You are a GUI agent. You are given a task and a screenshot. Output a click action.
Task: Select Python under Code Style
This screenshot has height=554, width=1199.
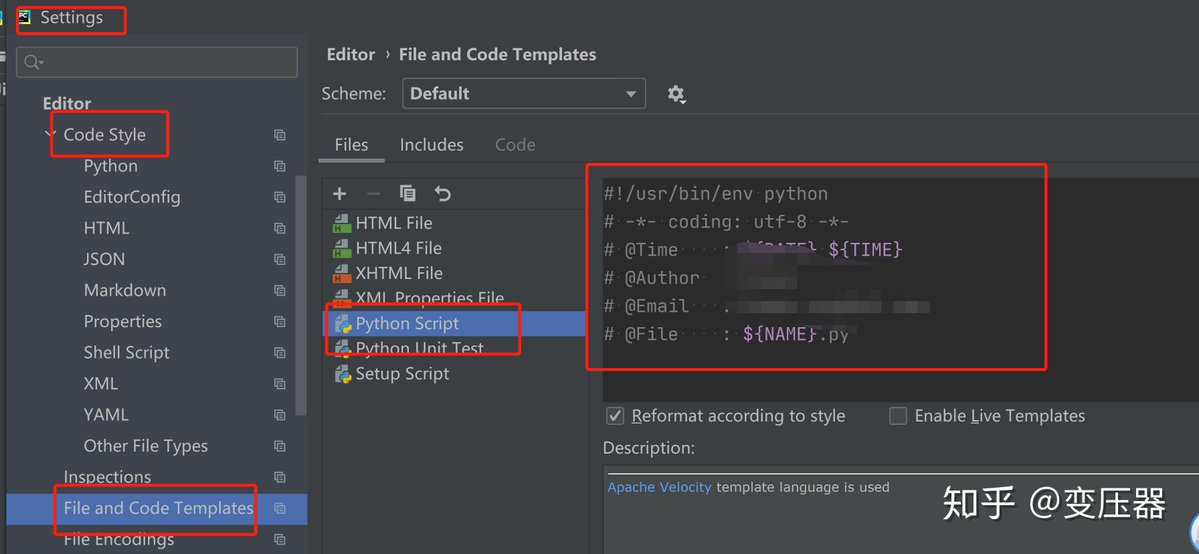[x=111, y=166]
